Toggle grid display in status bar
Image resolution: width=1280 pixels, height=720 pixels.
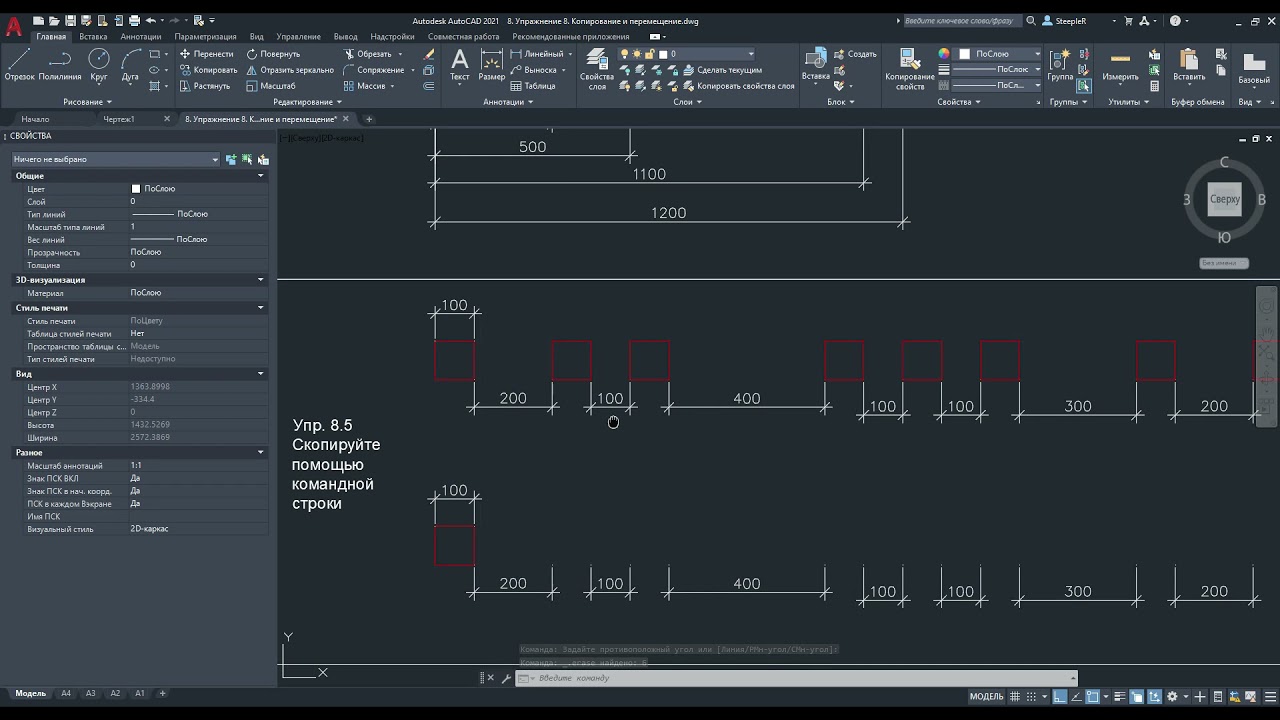point(1015,696)
